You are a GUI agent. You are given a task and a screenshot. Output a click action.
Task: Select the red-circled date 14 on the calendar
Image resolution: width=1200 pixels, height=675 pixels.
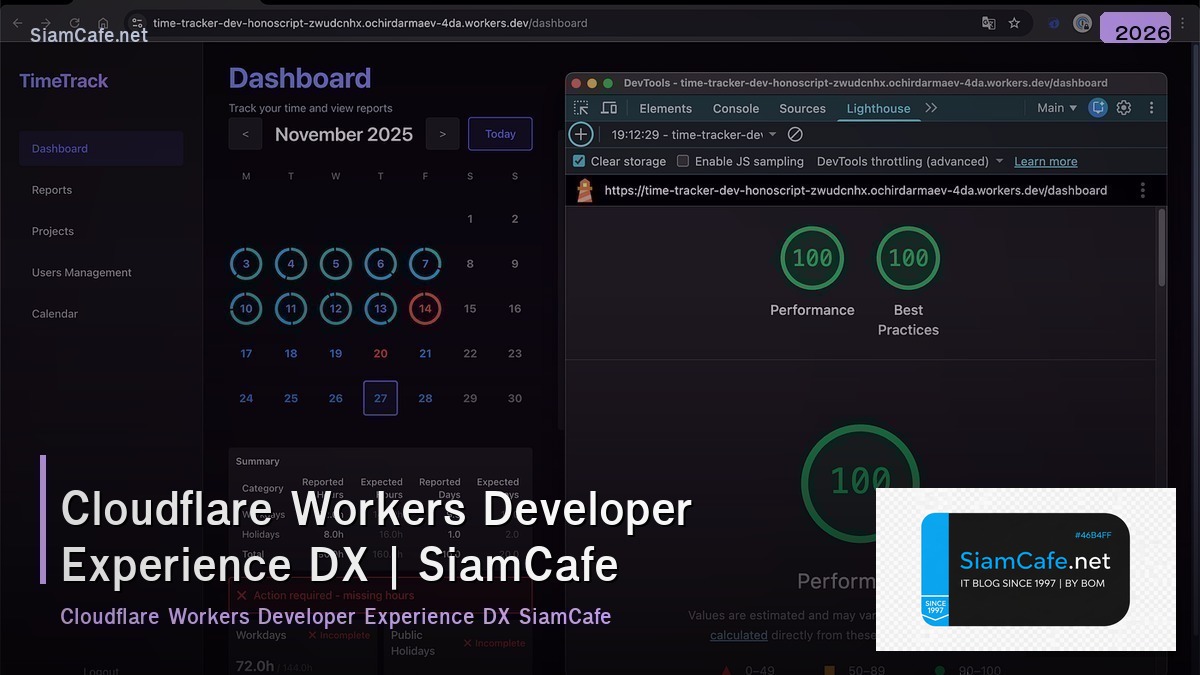425,308
